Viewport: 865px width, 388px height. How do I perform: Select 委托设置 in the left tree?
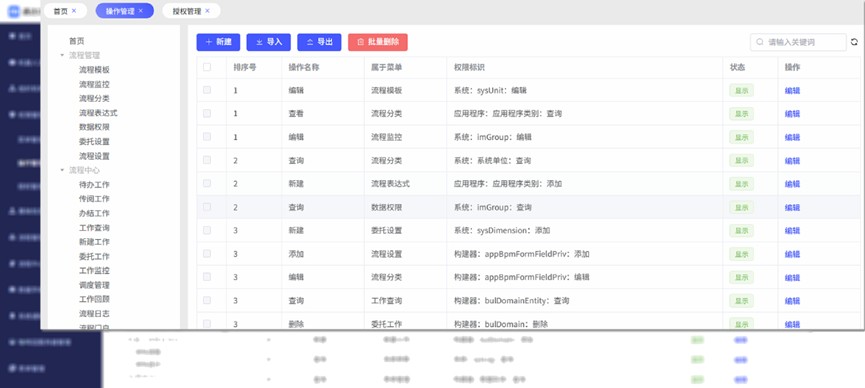[x=94, y=142]
